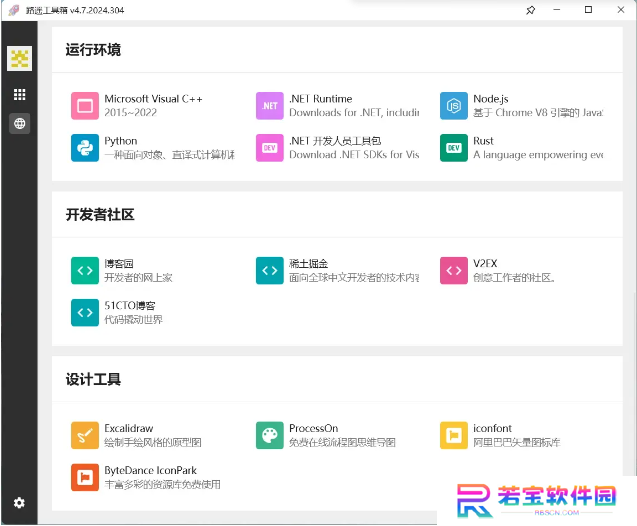Click the 开发者的网上家 description
637x526 pixels.
coord(138,277)
